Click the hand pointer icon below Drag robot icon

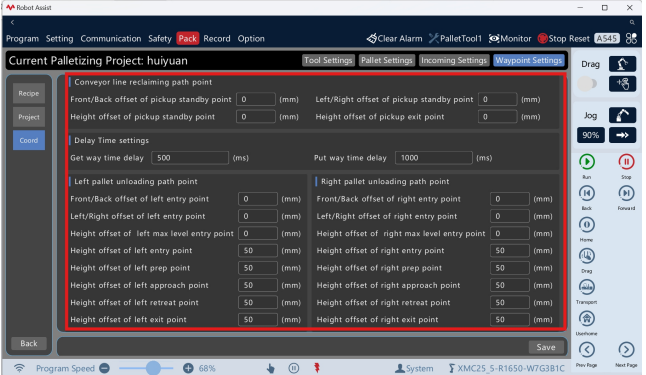click(622, 84)
